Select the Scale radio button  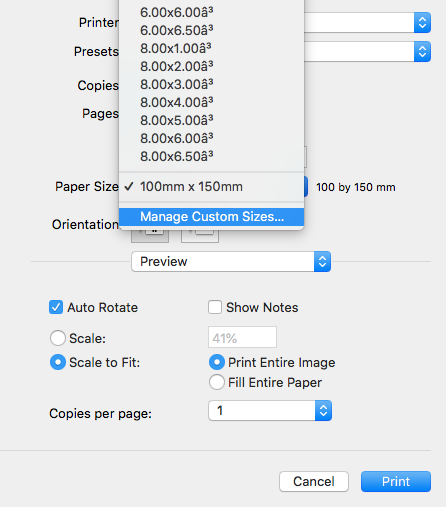click(58, 338)
